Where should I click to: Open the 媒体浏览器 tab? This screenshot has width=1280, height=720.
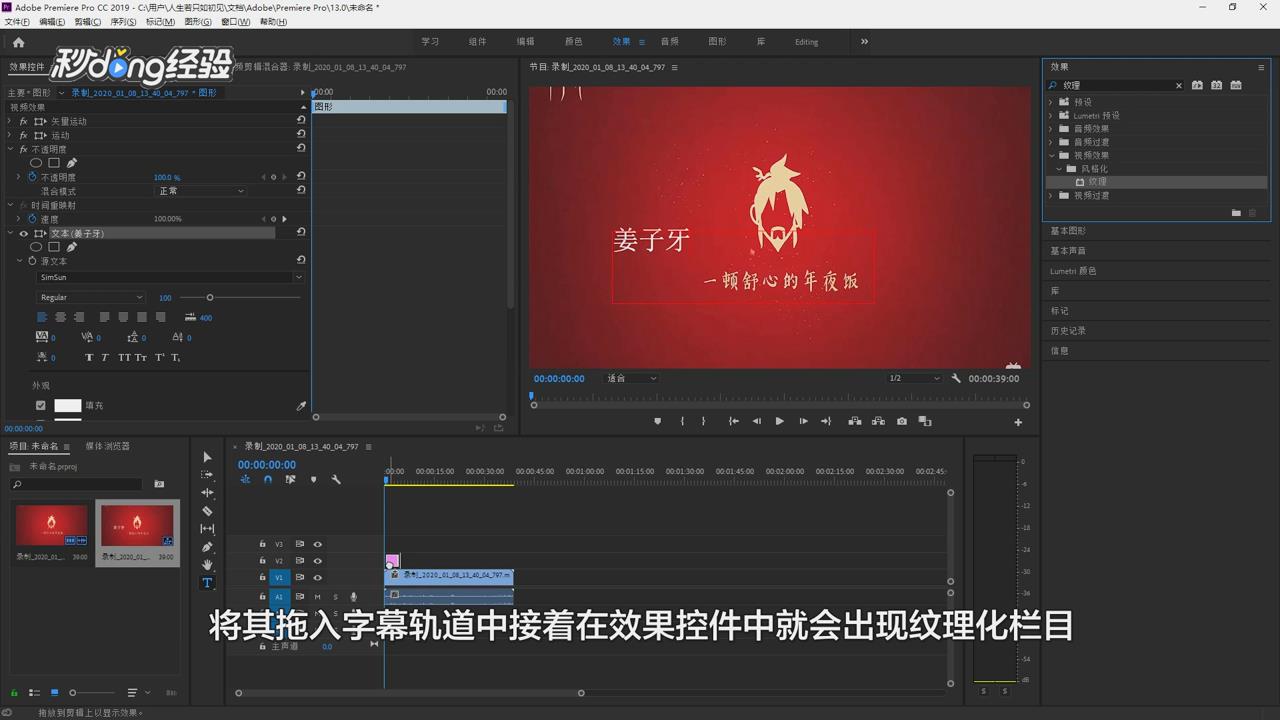107,446
